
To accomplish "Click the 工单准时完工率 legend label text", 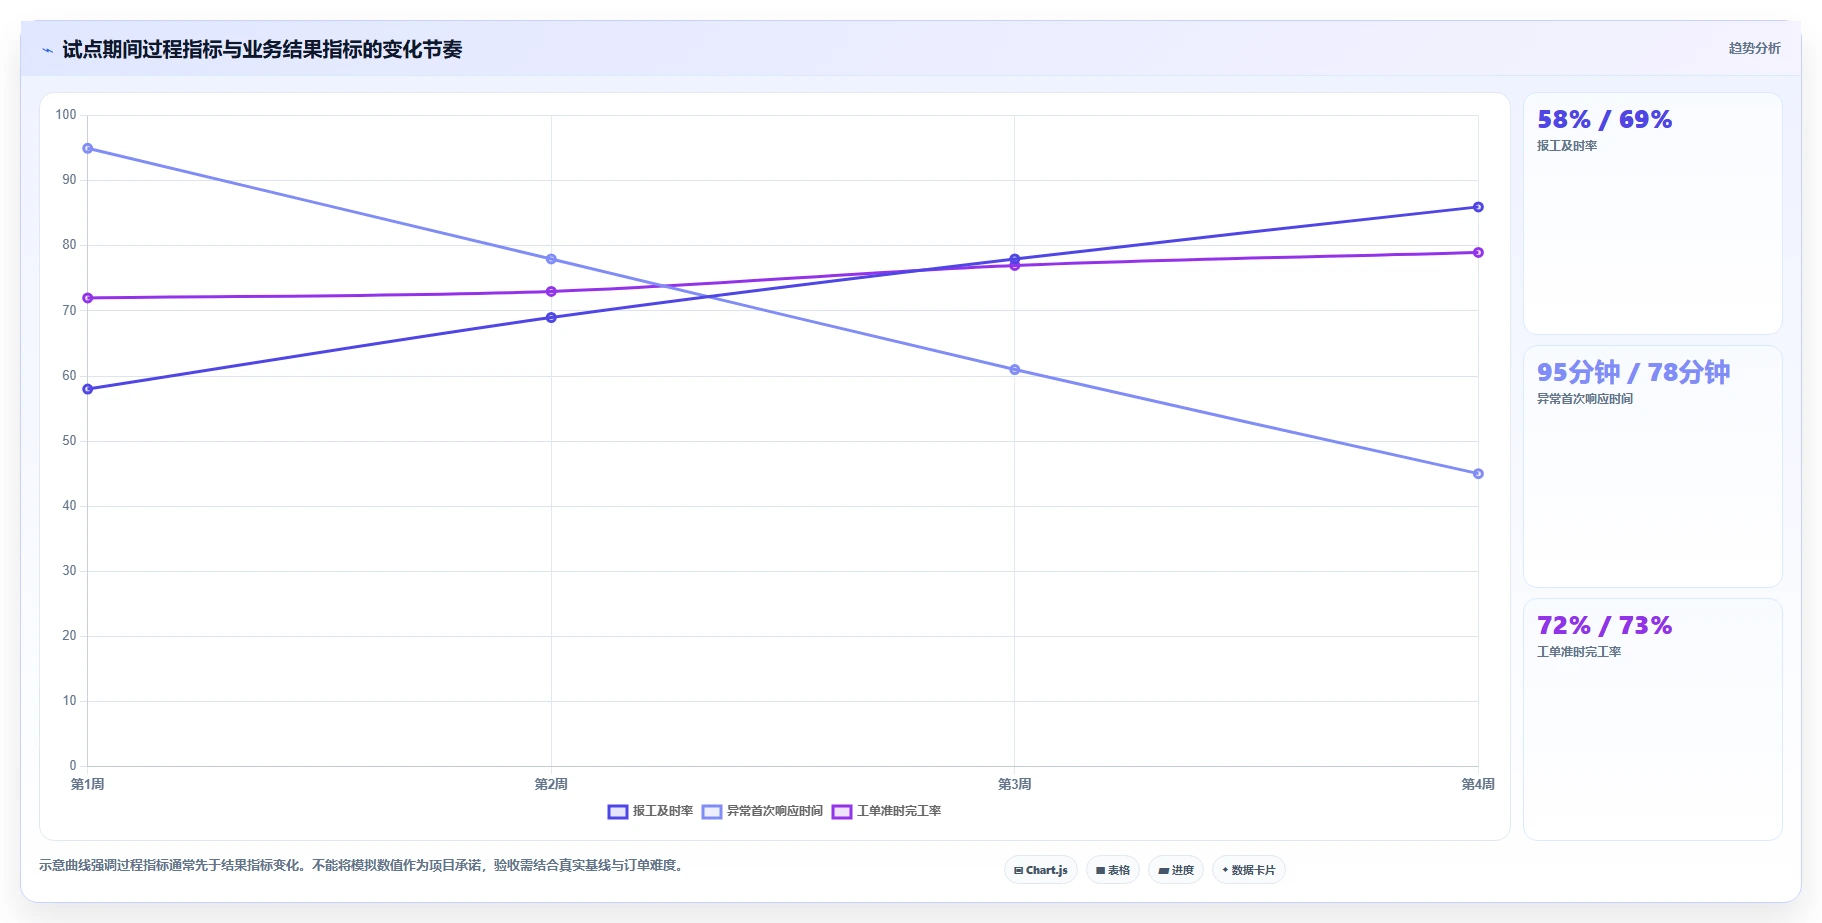I will pyautogui.click(x=898, y=811).
